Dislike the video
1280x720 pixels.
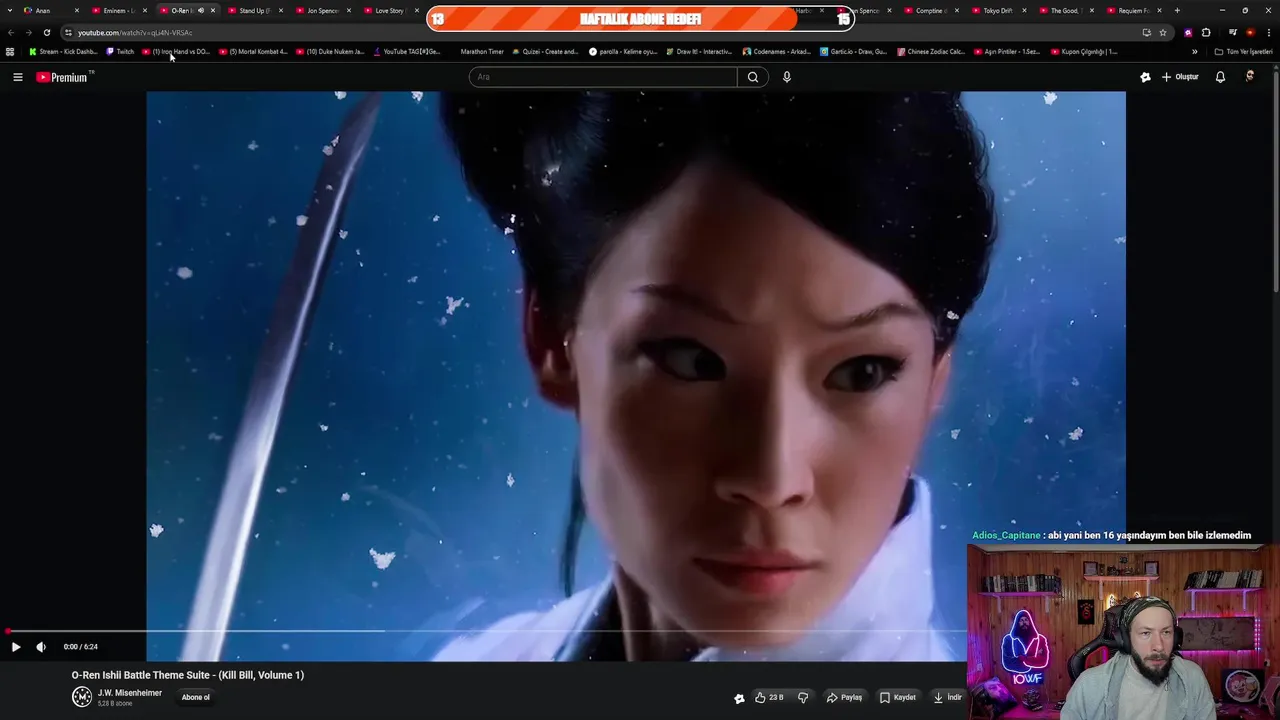(x=803, y=697)
